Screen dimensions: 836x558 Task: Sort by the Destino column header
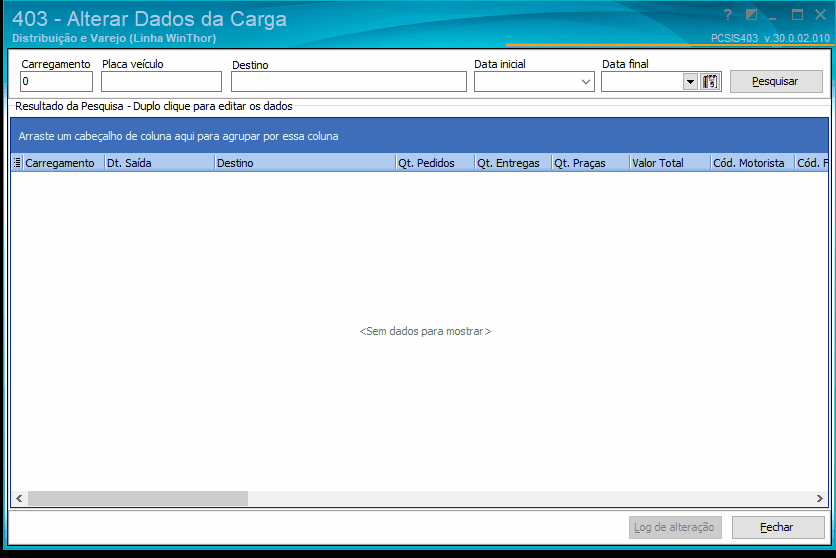[305, 163]
